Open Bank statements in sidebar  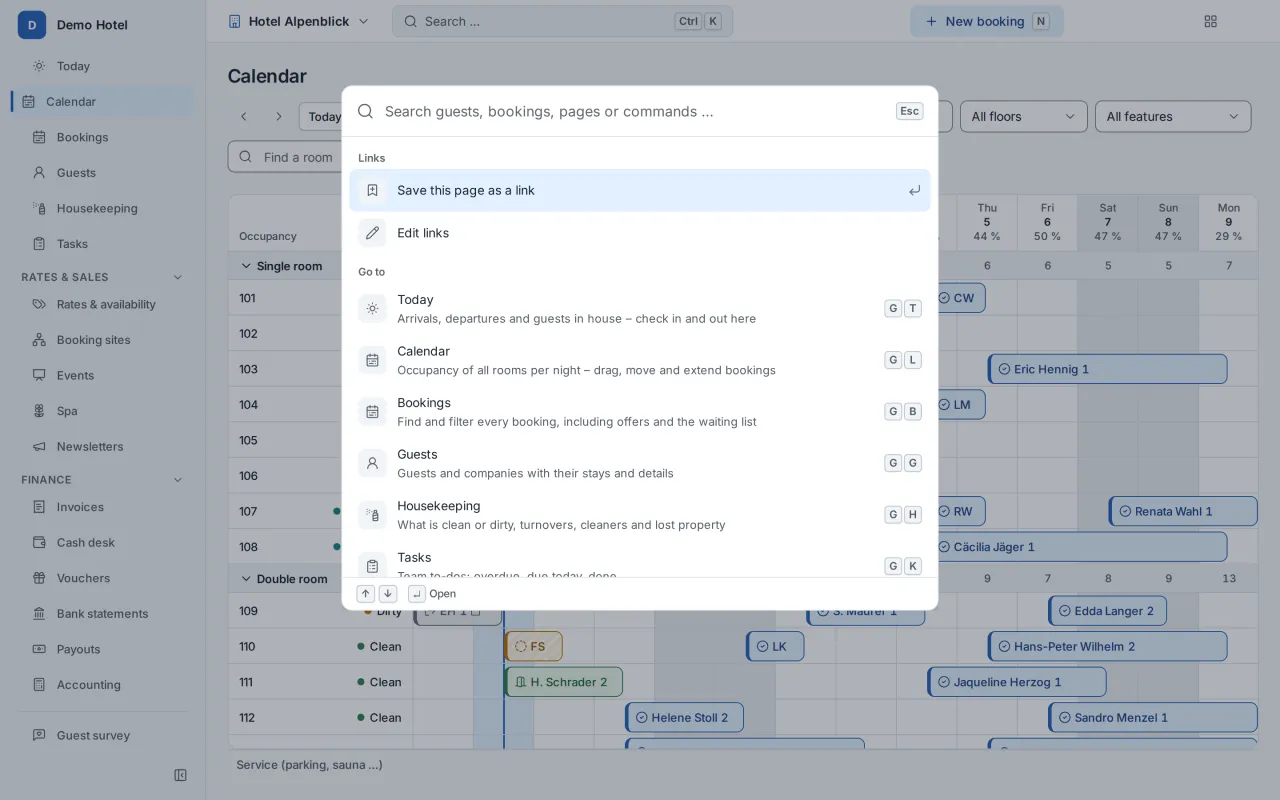104,614
